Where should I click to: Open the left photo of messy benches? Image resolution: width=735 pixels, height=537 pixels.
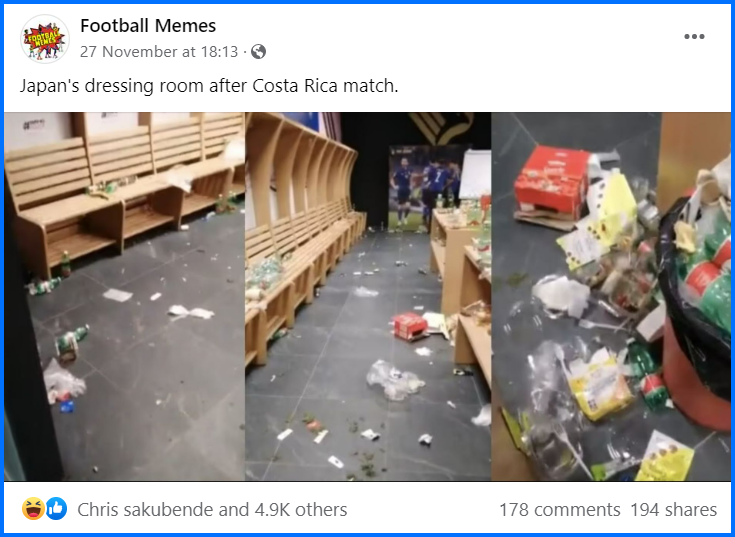click(x=124, y=296)
